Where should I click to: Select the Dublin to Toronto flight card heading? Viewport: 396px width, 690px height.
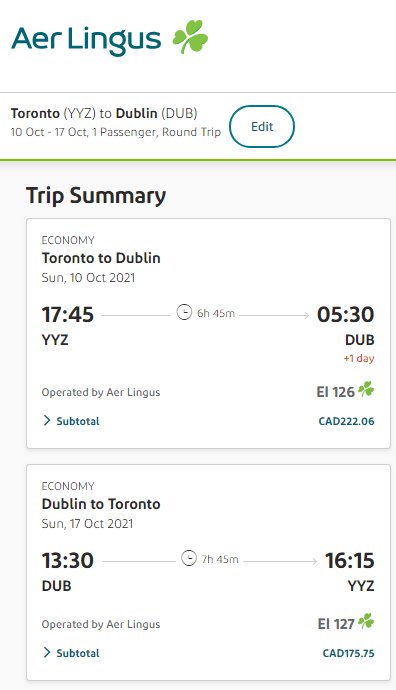(101, 504)
